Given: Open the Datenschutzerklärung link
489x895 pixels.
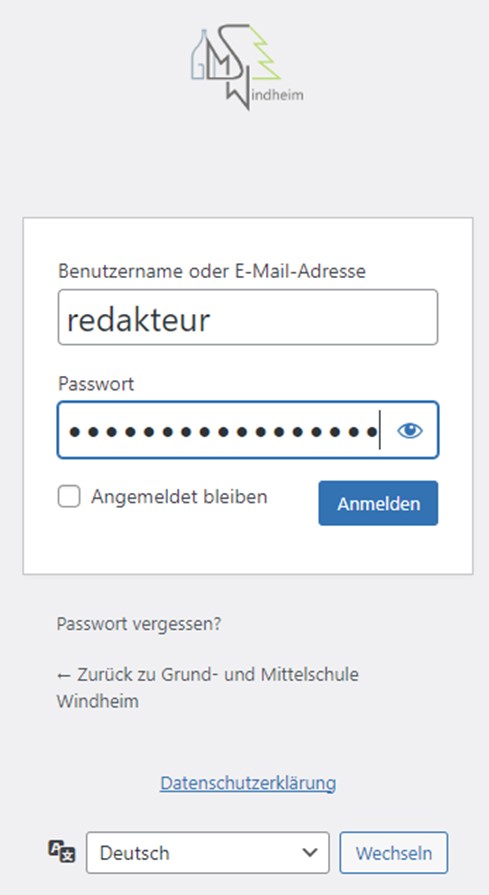Looking at the screenshot, I should point(248,783).
